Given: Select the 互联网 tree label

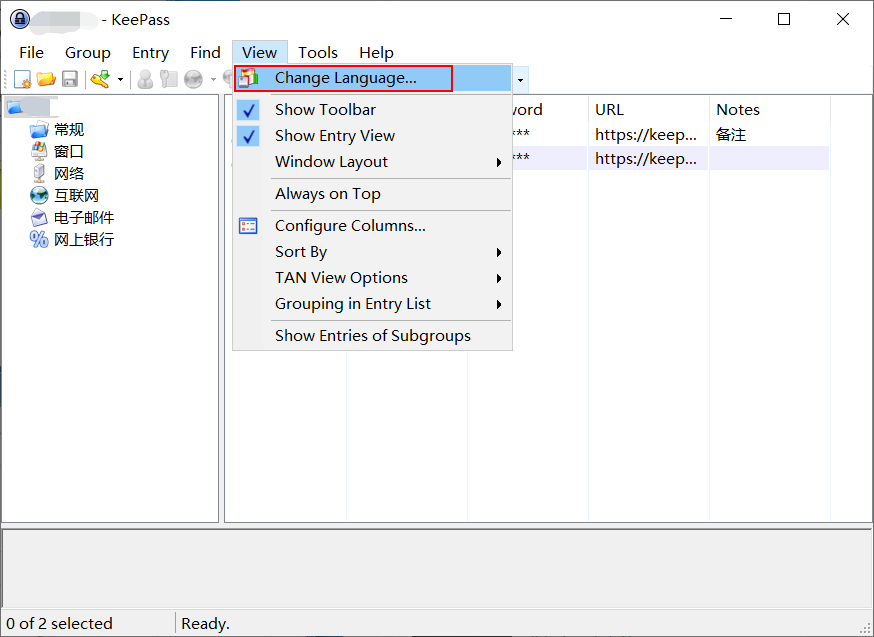Looking at the screenshot, I should click(76, 196).
